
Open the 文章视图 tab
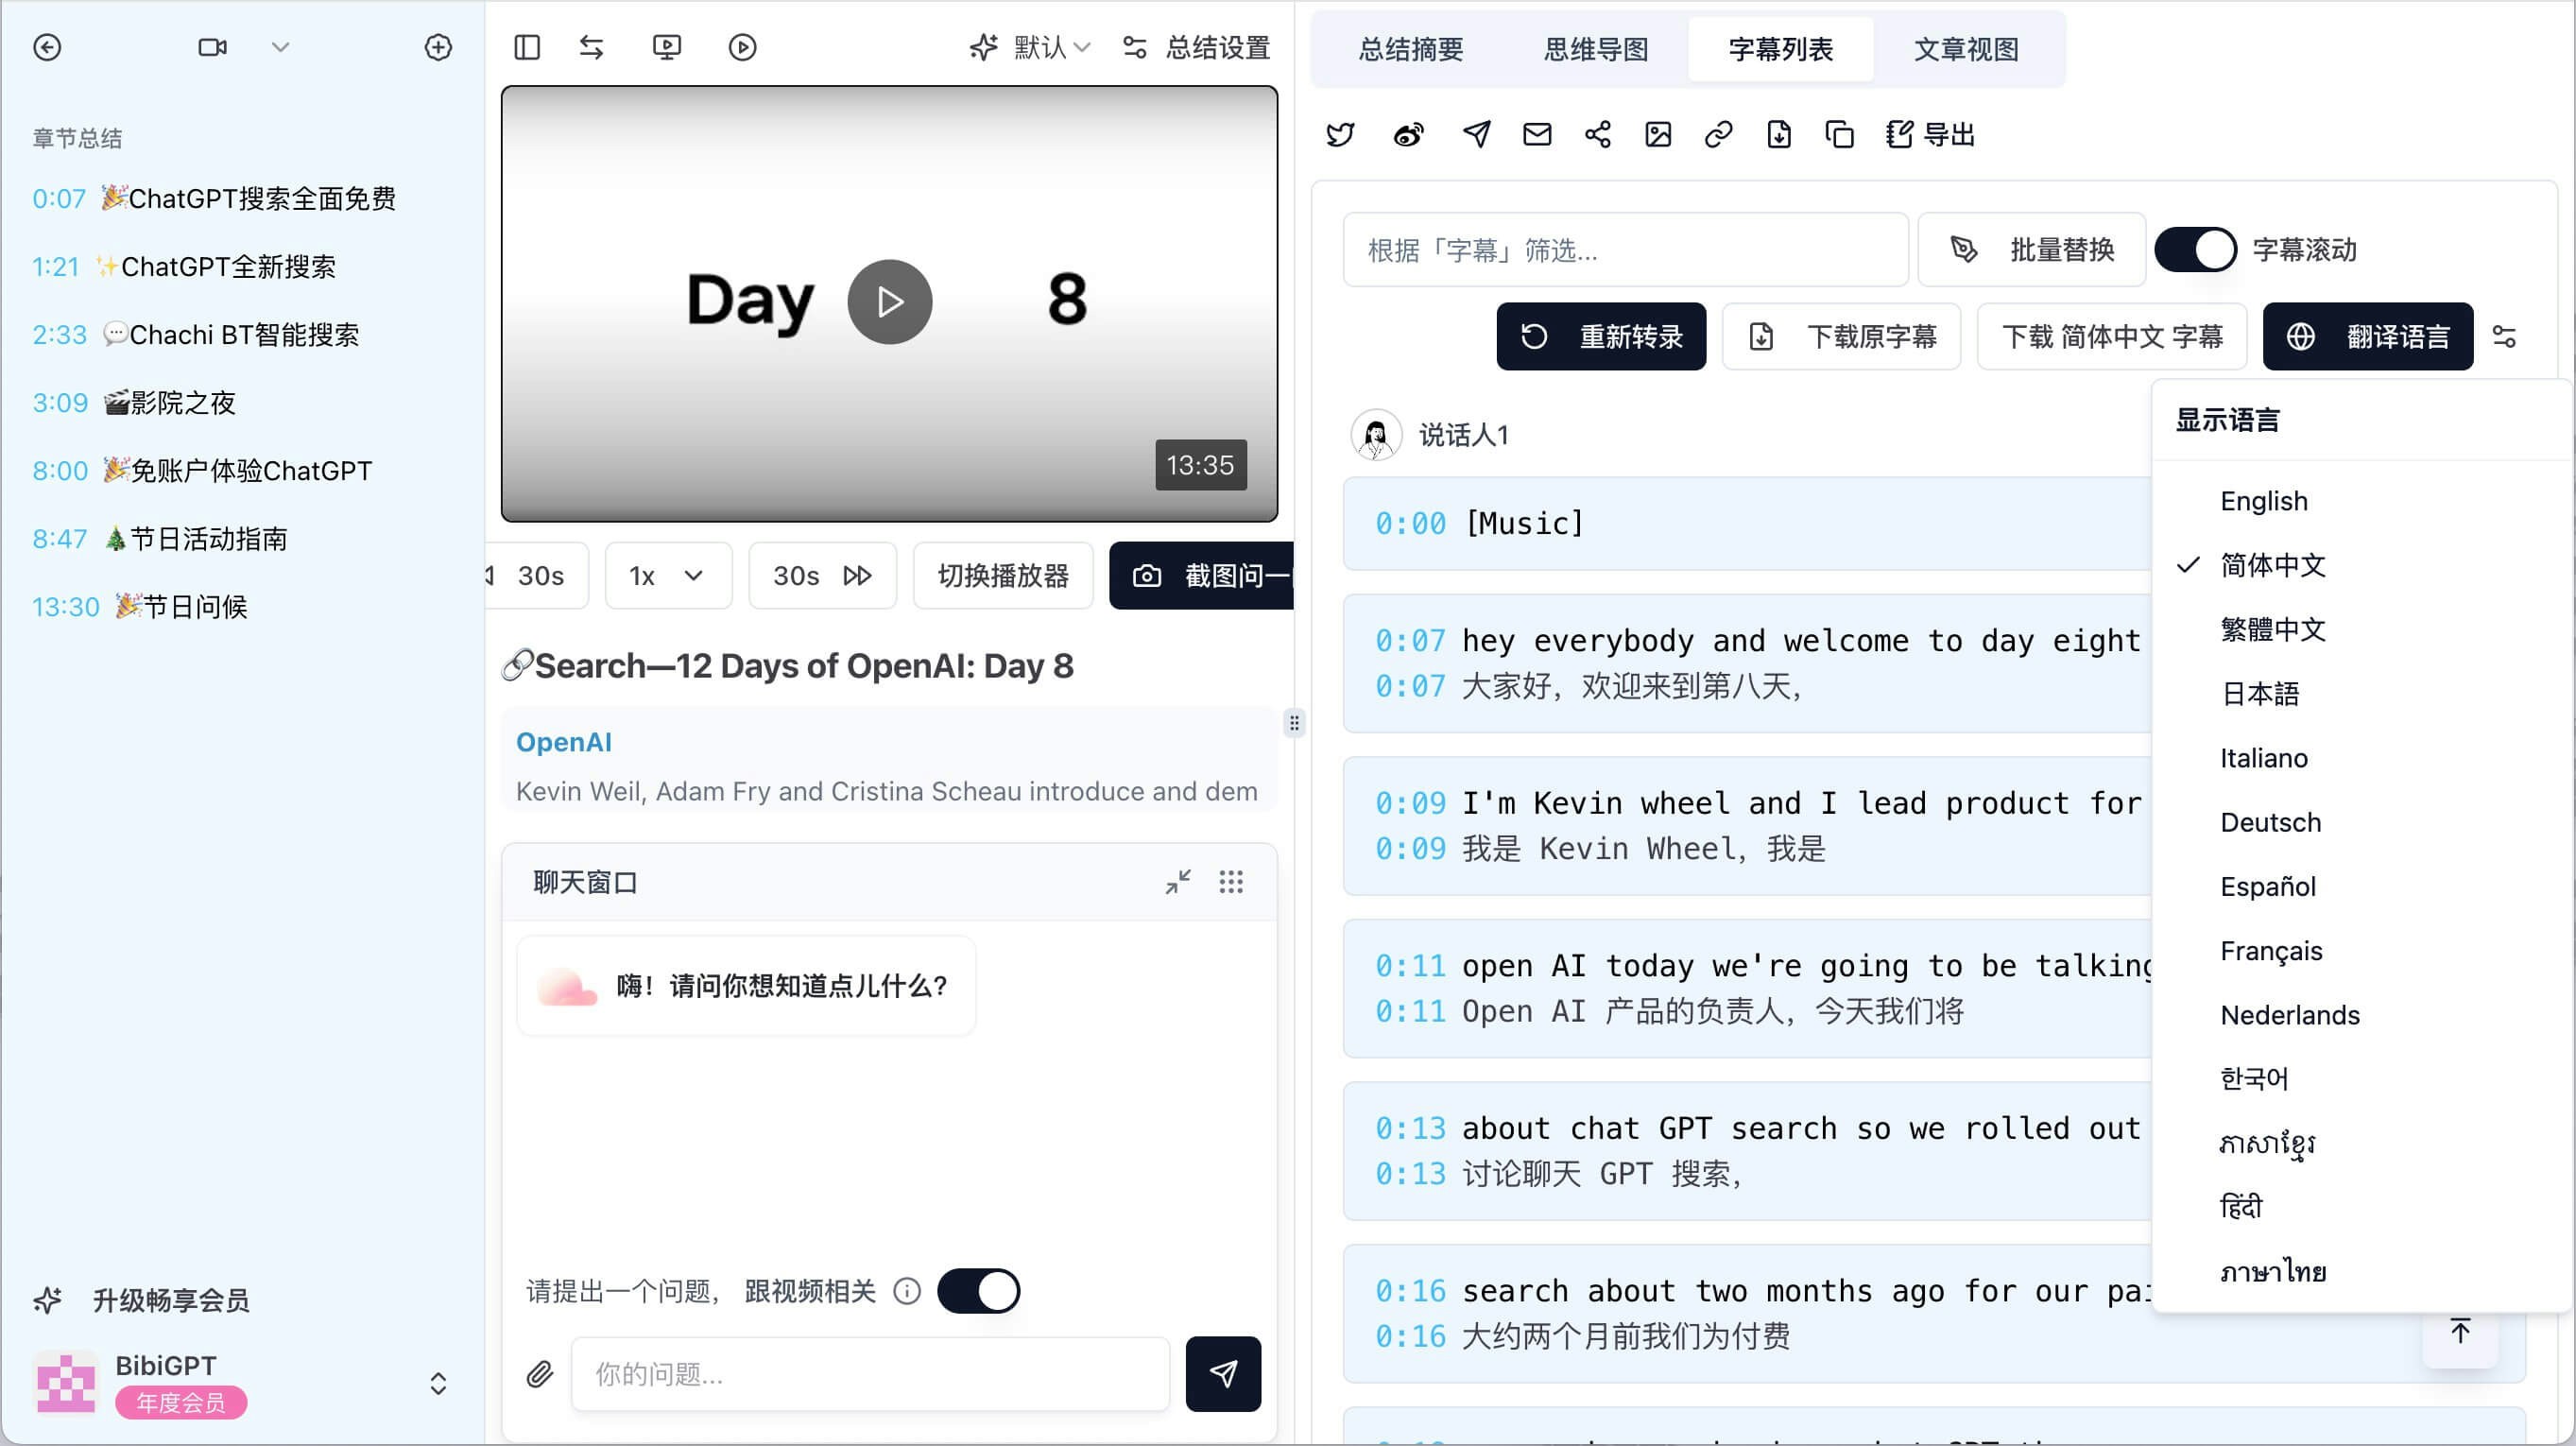[1966, 49]
